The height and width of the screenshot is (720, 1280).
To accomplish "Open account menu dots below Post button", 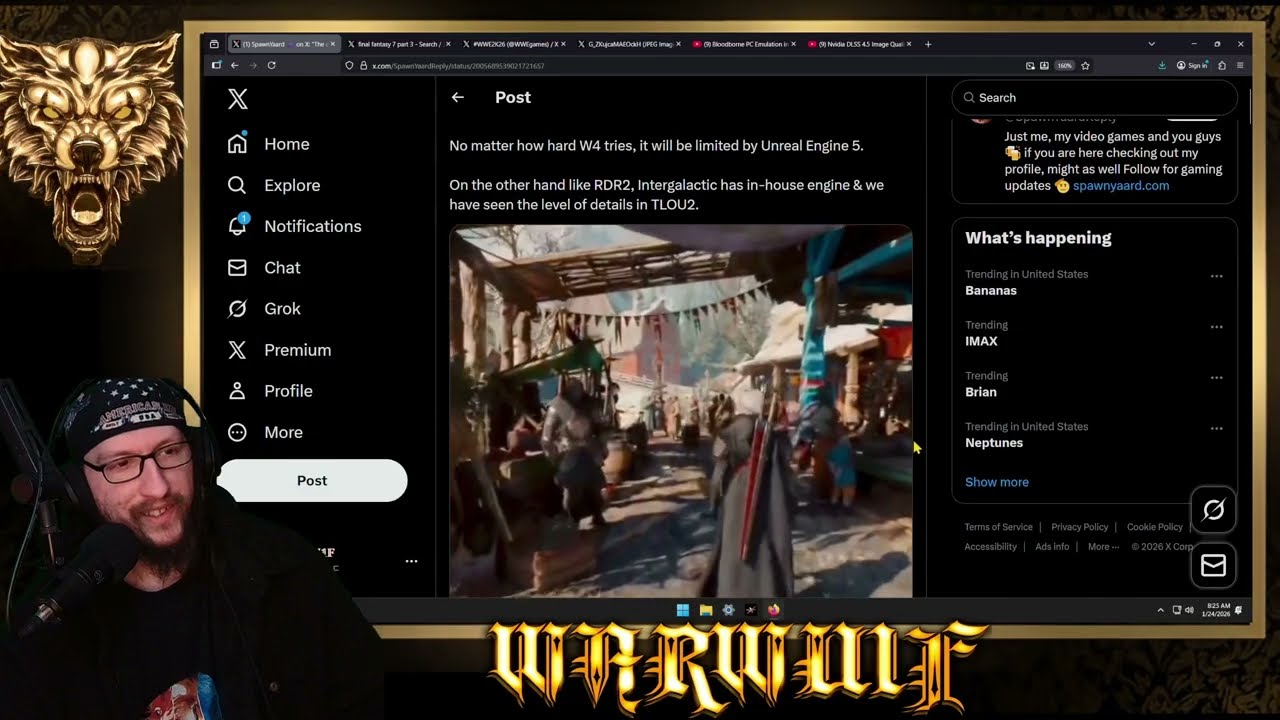I will click(x=411, y=561).
